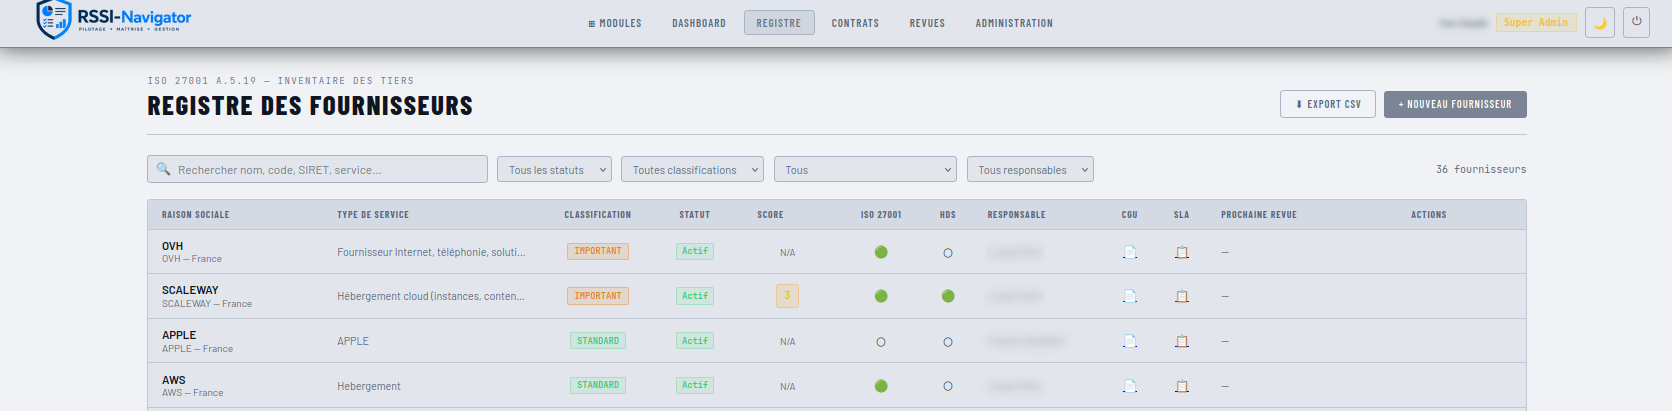This screenshot has width=1672, height=411.
Task: Click the SCALEWAY supplier name
Action: click(x=190, y=290)
